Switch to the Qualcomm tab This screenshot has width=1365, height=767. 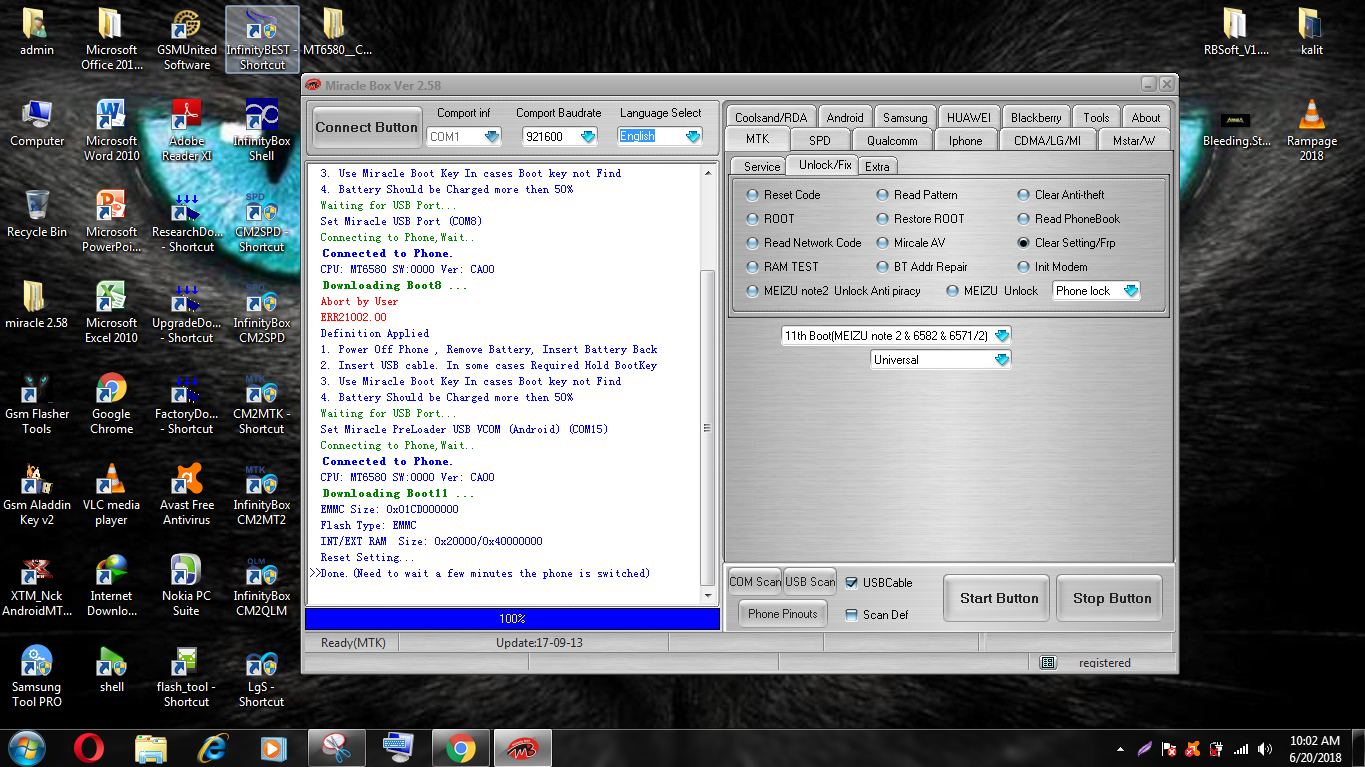[x=892, y=140]
